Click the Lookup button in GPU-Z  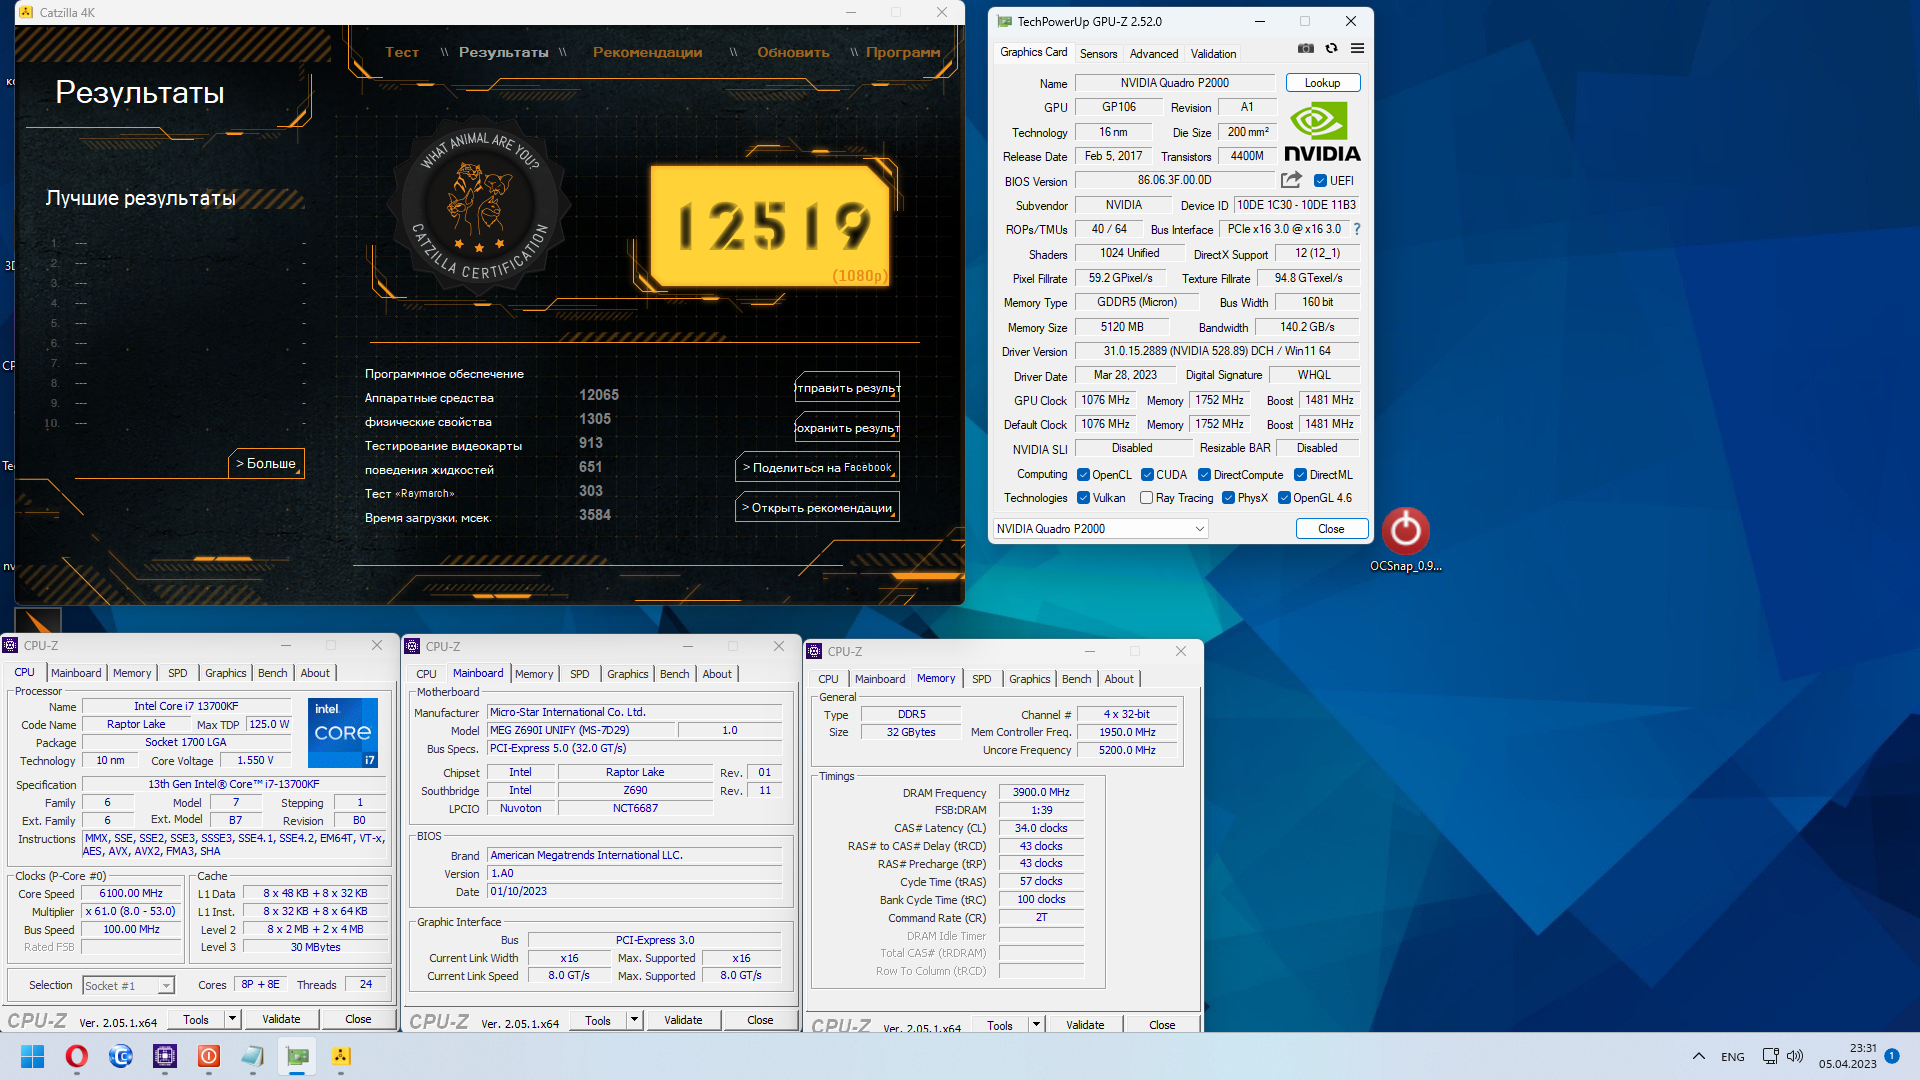pyautogui.click(x=1322, y=83)
